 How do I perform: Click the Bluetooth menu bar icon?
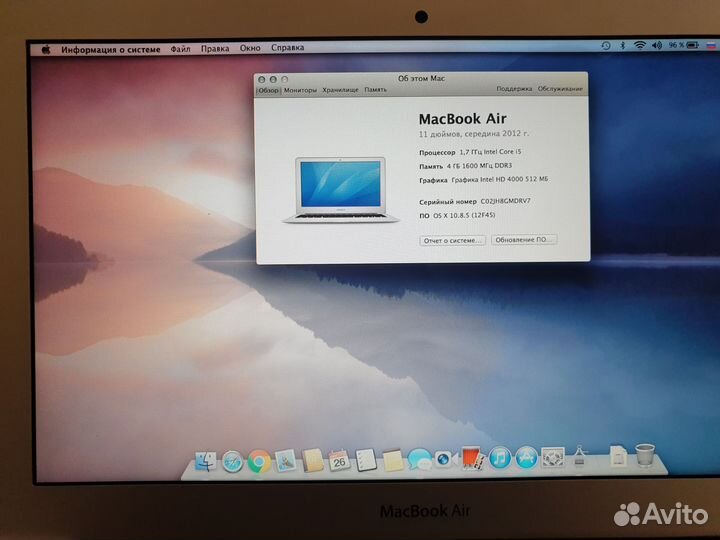pyautogui.click(x=623, y=45)
